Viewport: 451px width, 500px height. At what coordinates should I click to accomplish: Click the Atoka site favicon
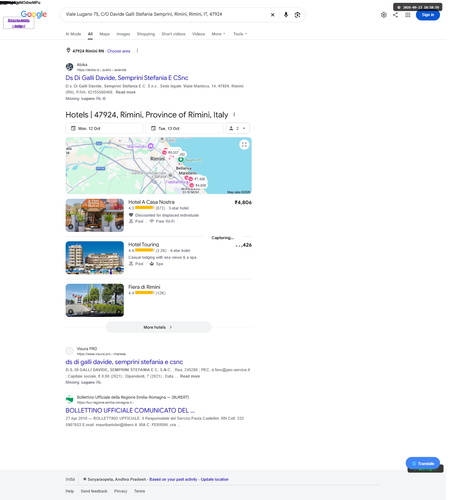click(69, 67)
